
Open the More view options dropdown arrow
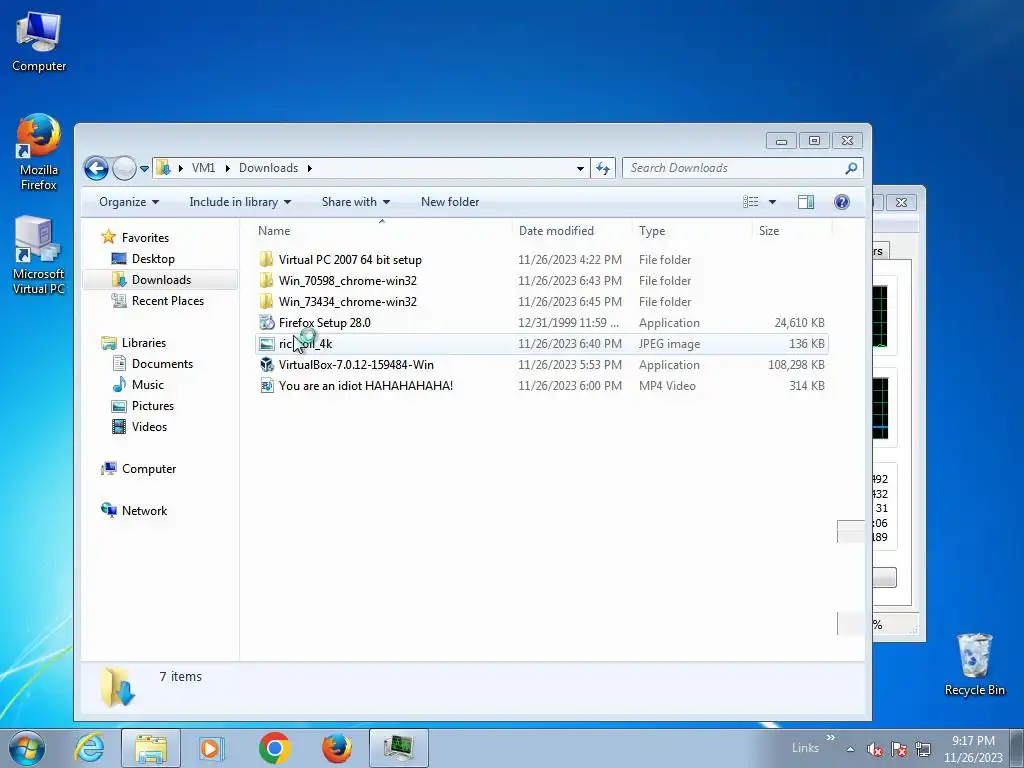pos(773,202)
